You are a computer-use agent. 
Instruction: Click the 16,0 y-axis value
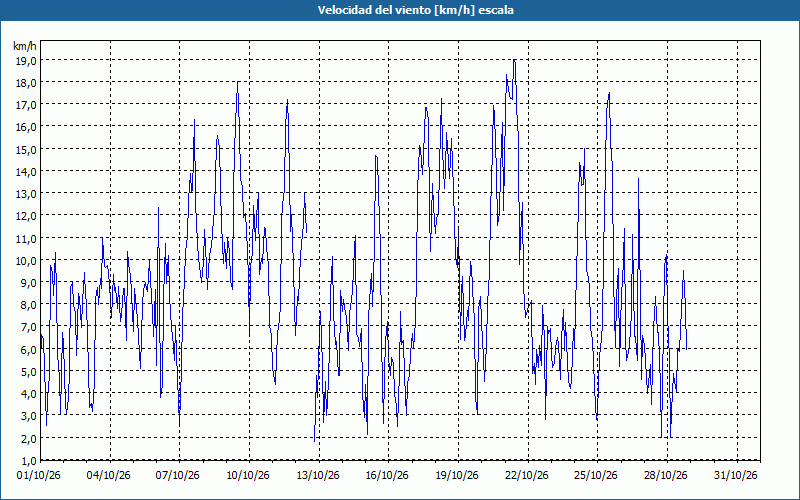(27, 127)
